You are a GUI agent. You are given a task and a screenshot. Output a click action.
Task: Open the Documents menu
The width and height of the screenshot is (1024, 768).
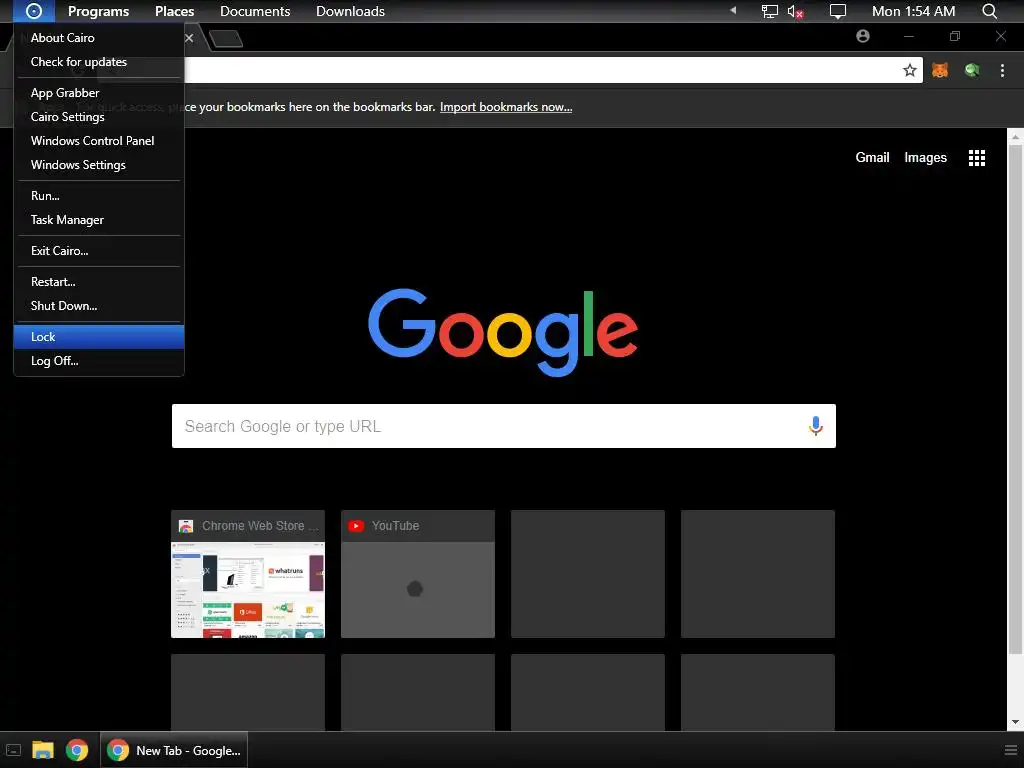pos(255,11)
